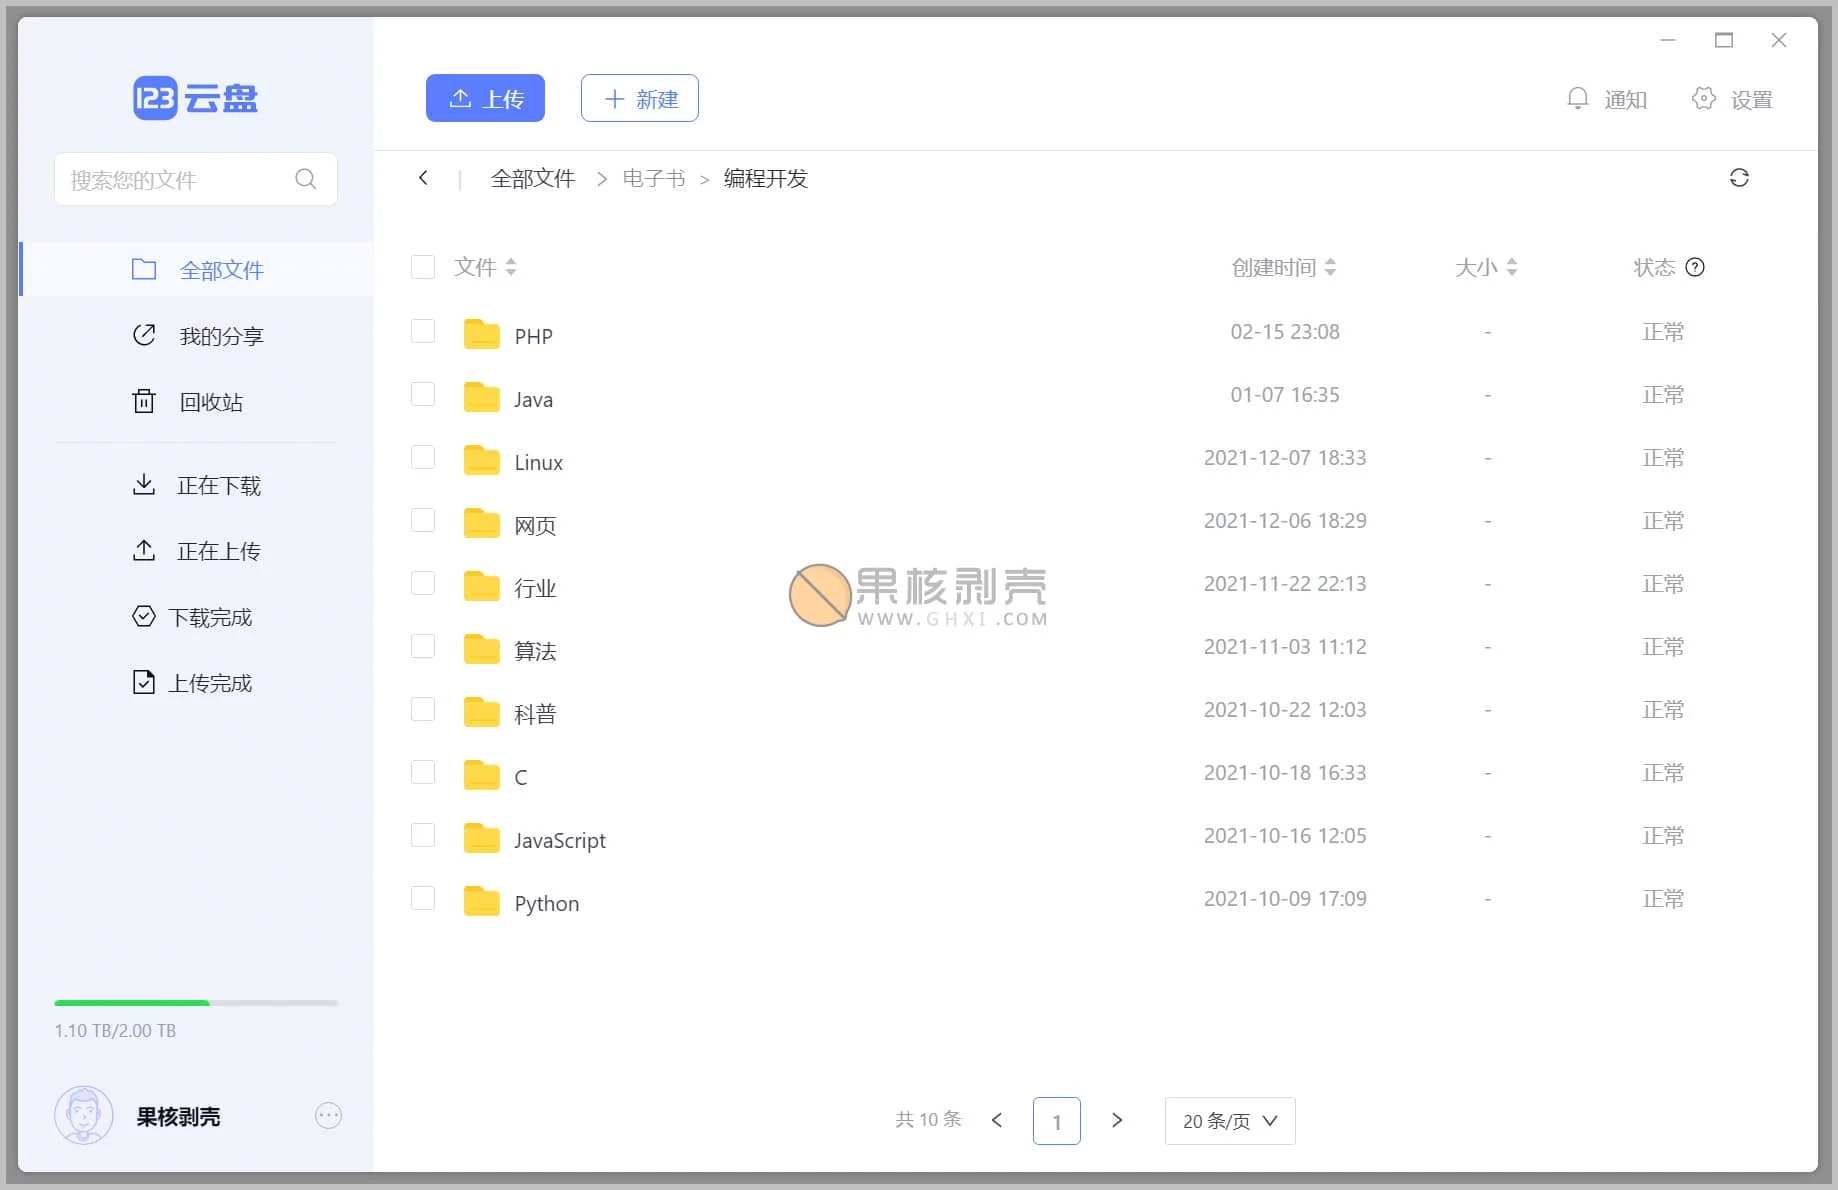Click the 状态 help question mark icon

click(x=1695, y=267)
